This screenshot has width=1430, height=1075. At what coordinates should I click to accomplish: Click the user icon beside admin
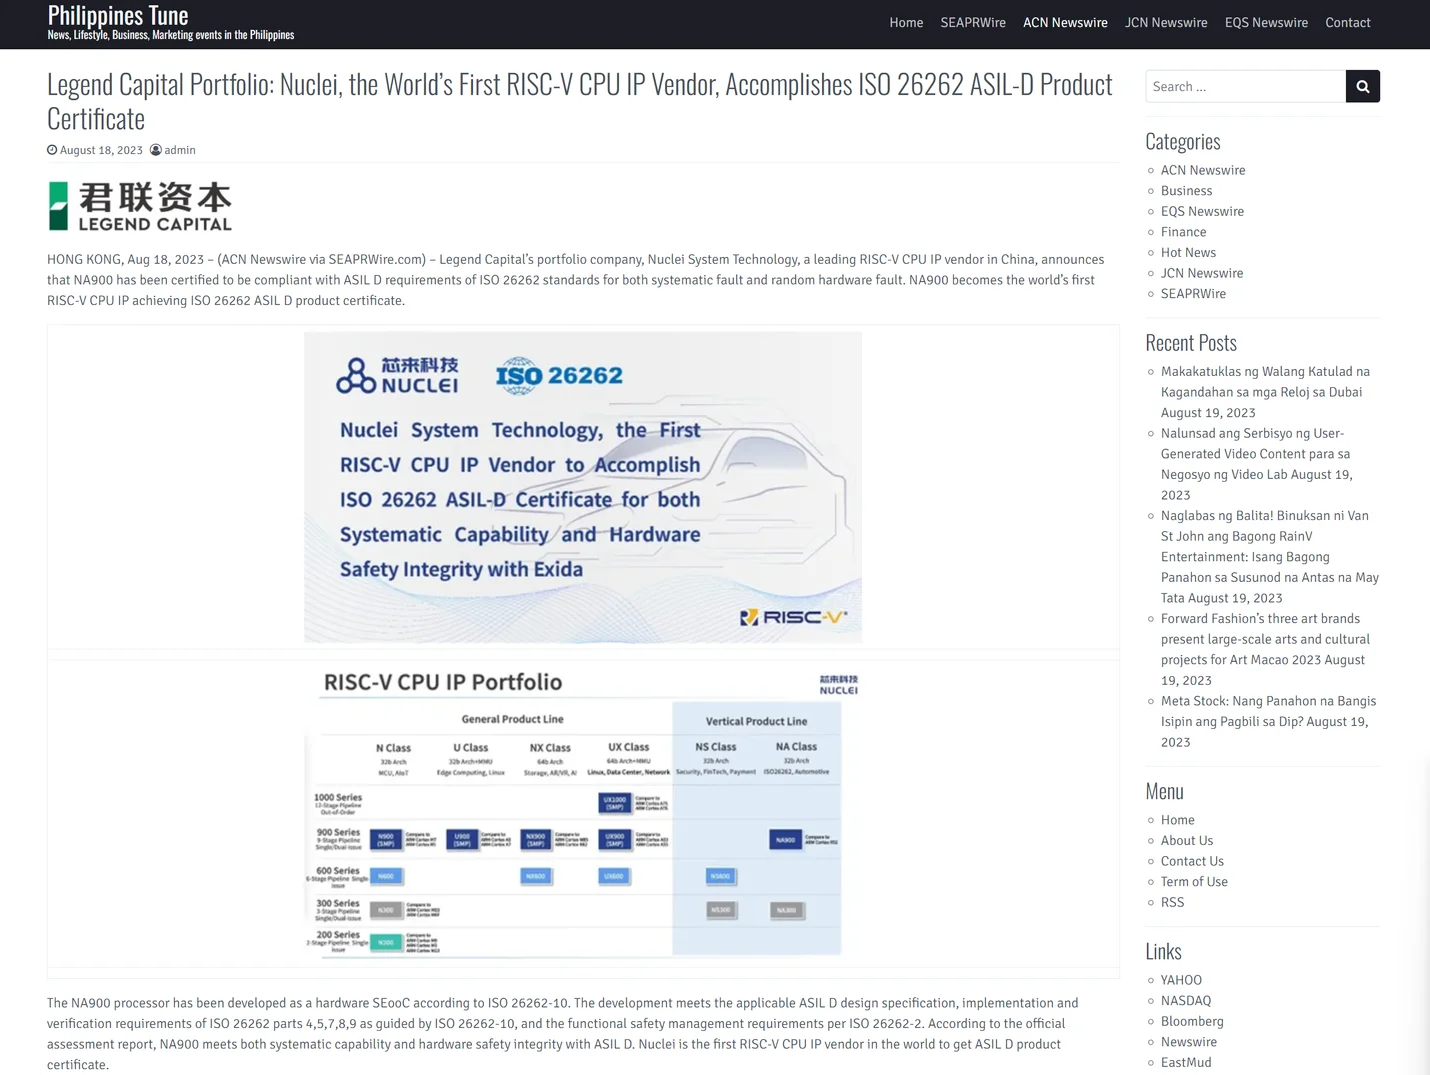(x=156, y=150)
